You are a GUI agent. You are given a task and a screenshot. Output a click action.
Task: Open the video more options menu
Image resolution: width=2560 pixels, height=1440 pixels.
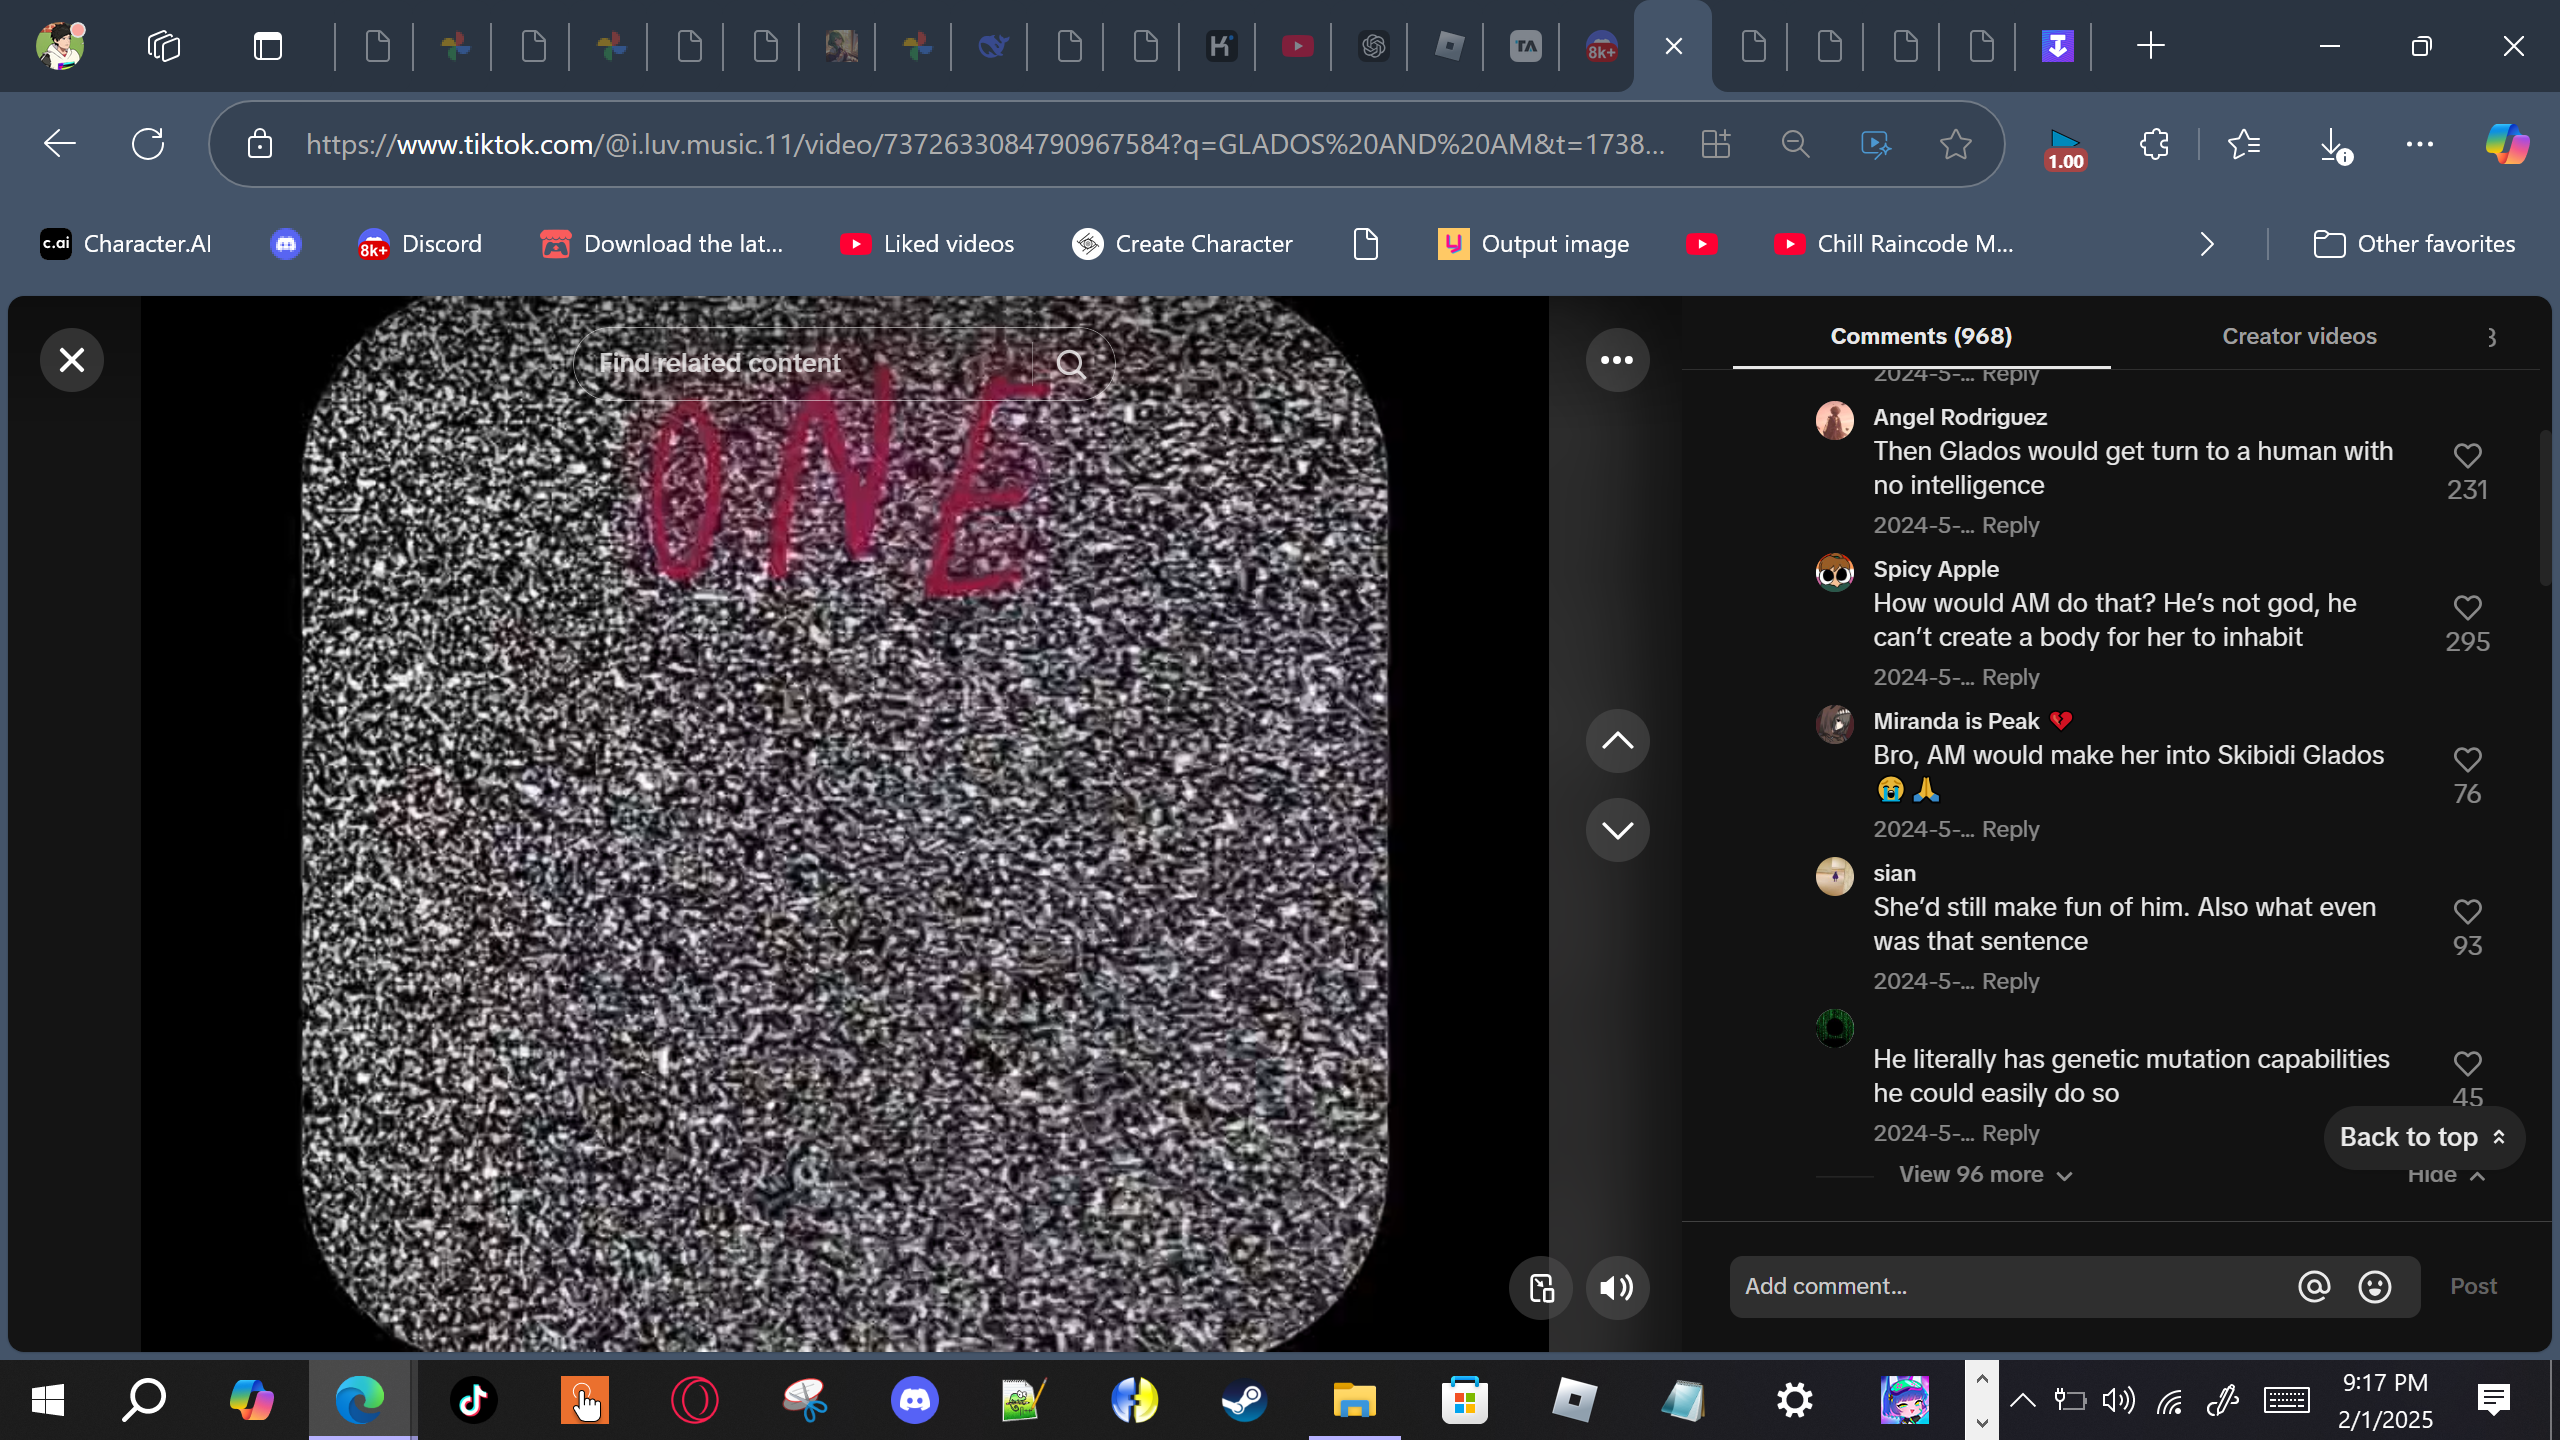[1617, 360]
